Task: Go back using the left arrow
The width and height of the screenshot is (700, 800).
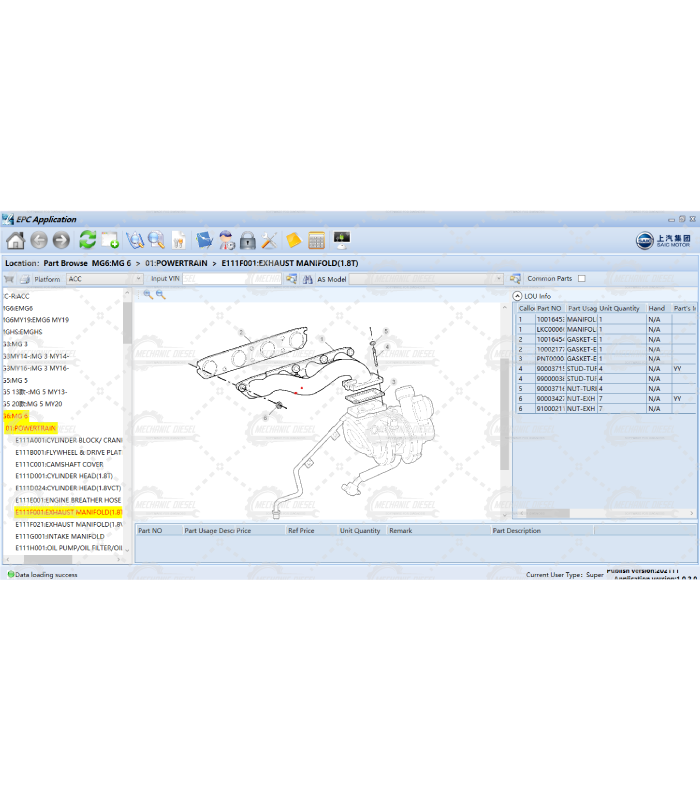Action: 39,241
